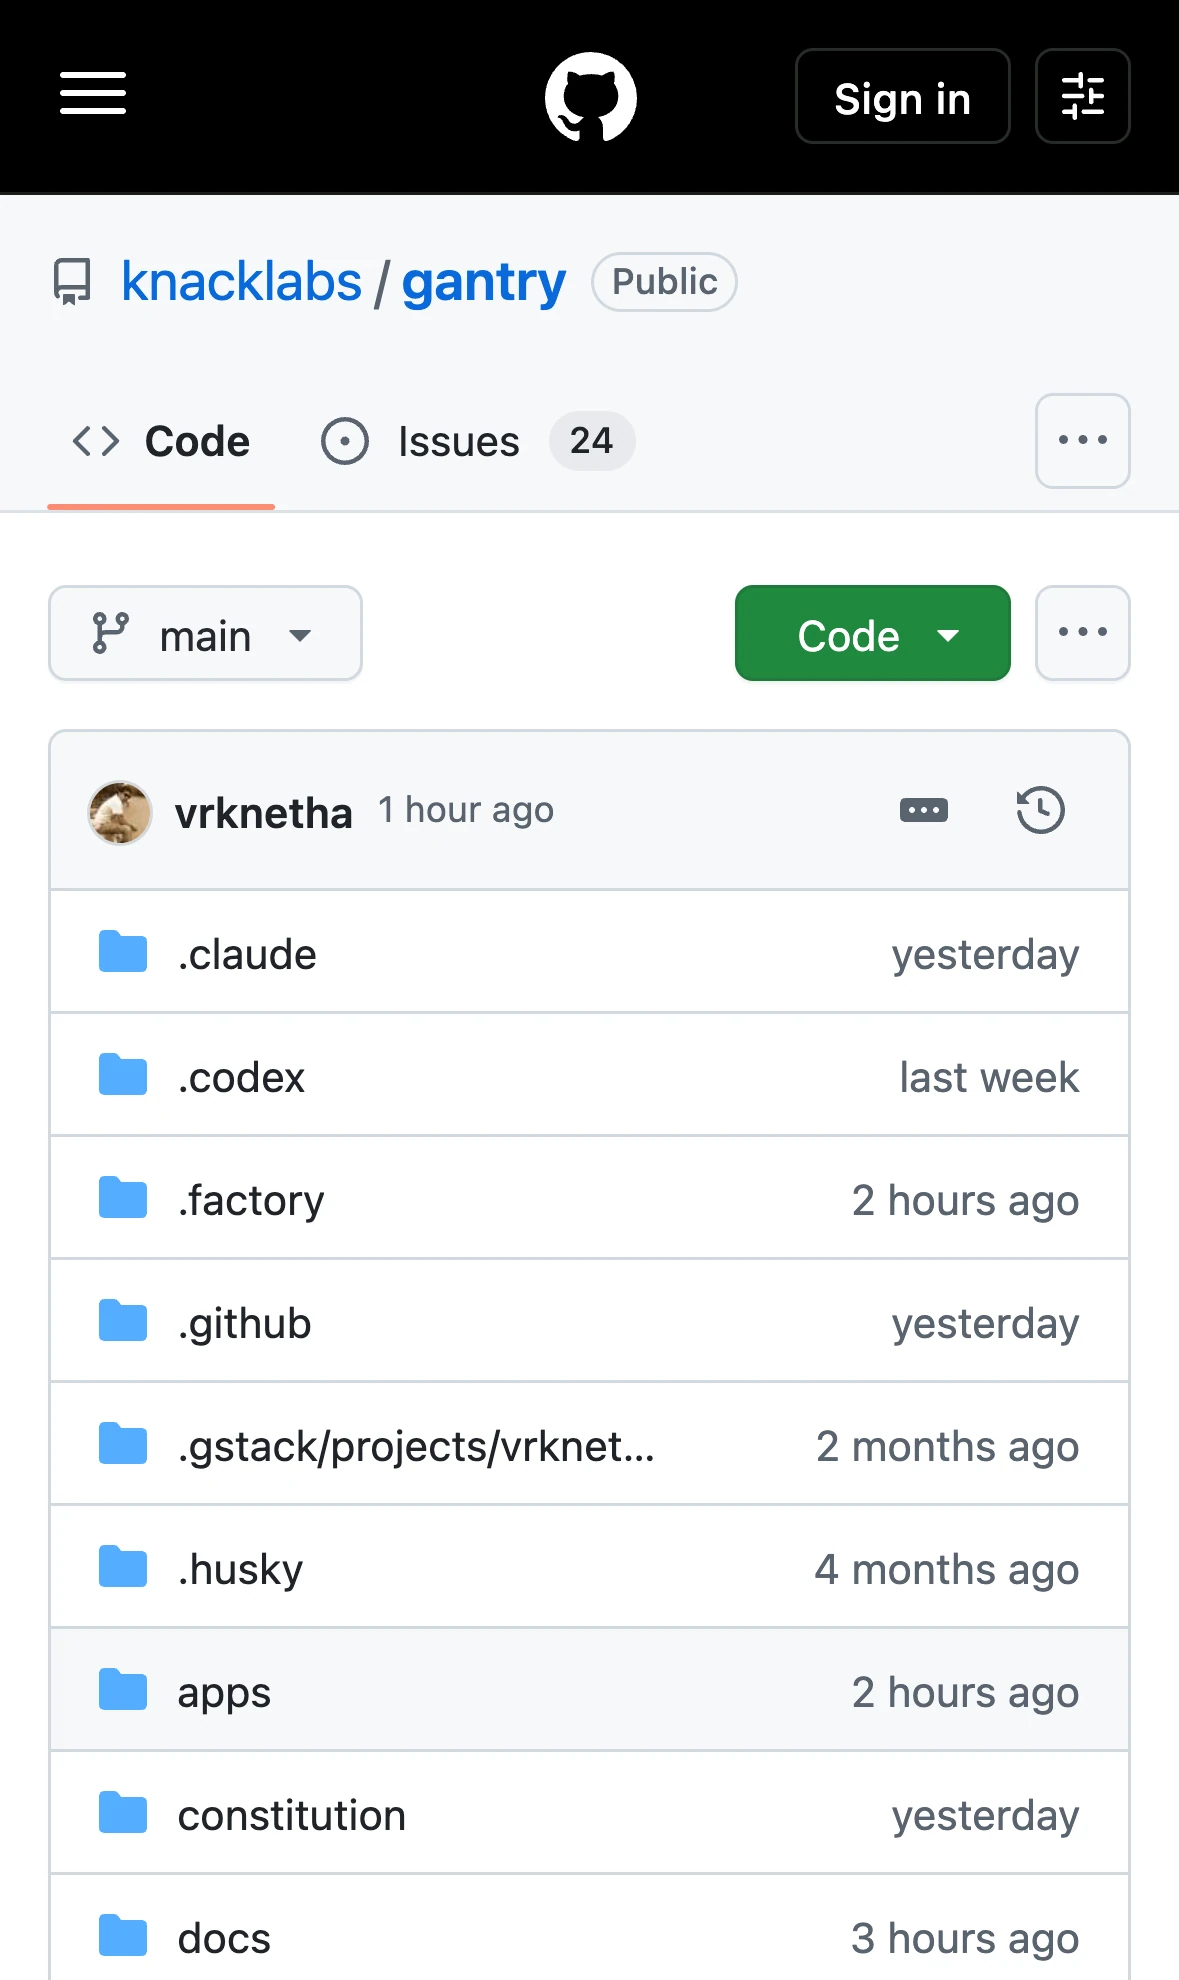This screenshot has width=1179, height=1980.
Task: Open the vrknetha author link
Action: pos(263,813)
